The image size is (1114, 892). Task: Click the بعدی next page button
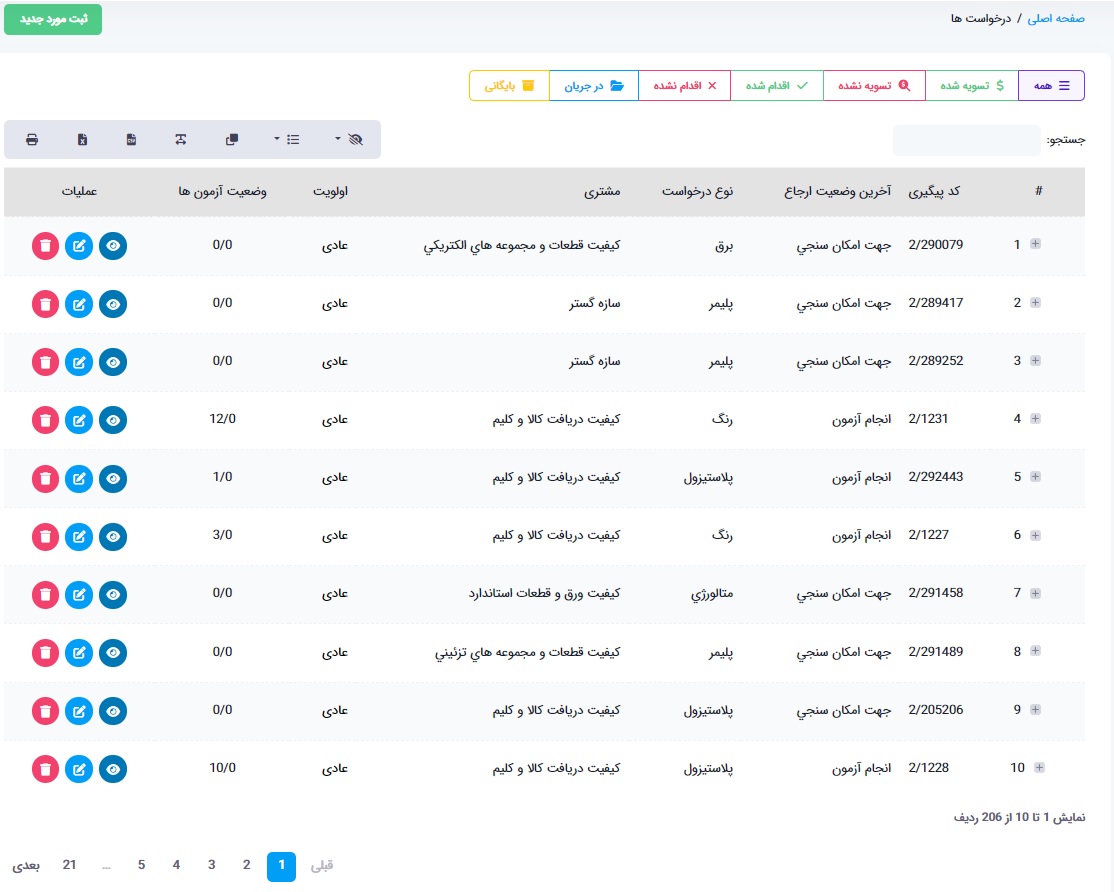click(26, 866)
